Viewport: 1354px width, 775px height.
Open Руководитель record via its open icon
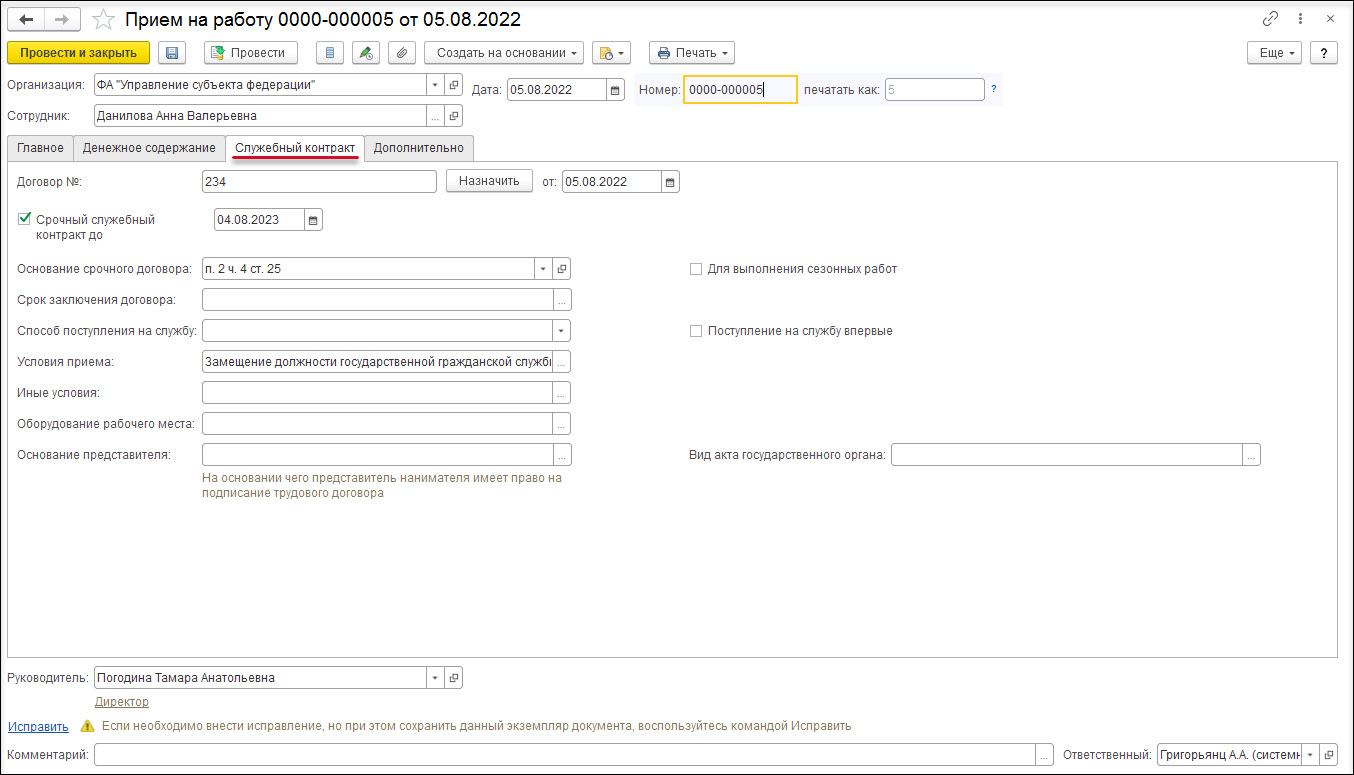point(454,678)
